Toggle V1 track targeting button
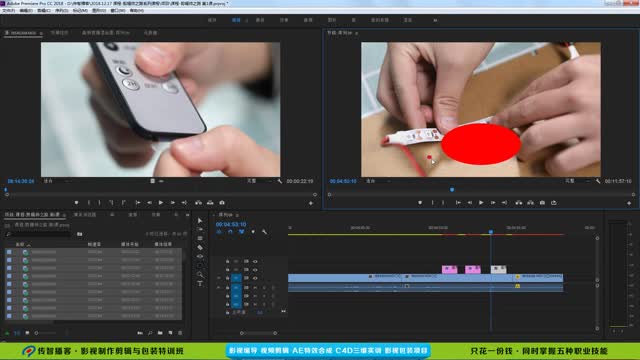640x360 pixels. 236,278
